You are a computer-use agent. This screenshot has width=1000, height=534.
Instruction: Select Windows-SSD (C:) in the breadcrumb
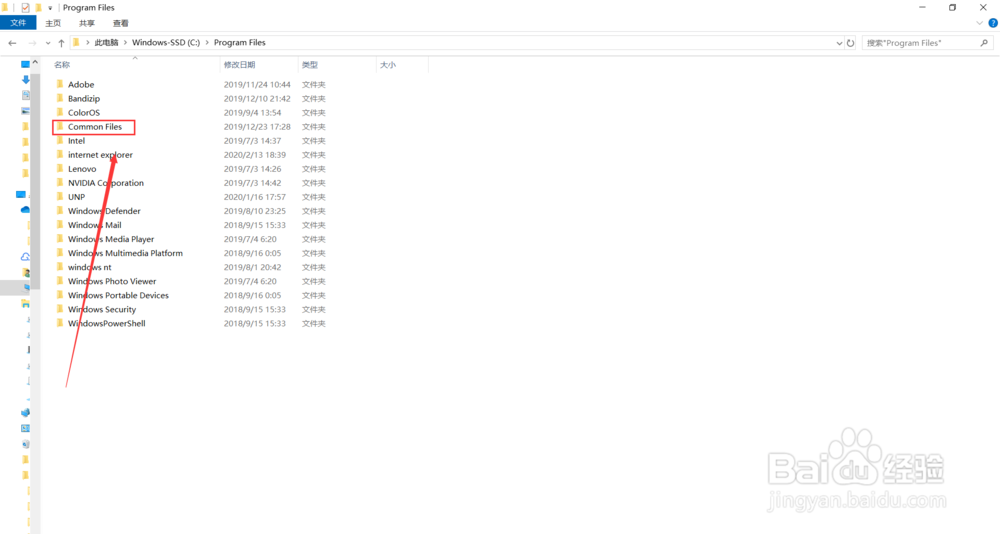click(x=166, y=43)
